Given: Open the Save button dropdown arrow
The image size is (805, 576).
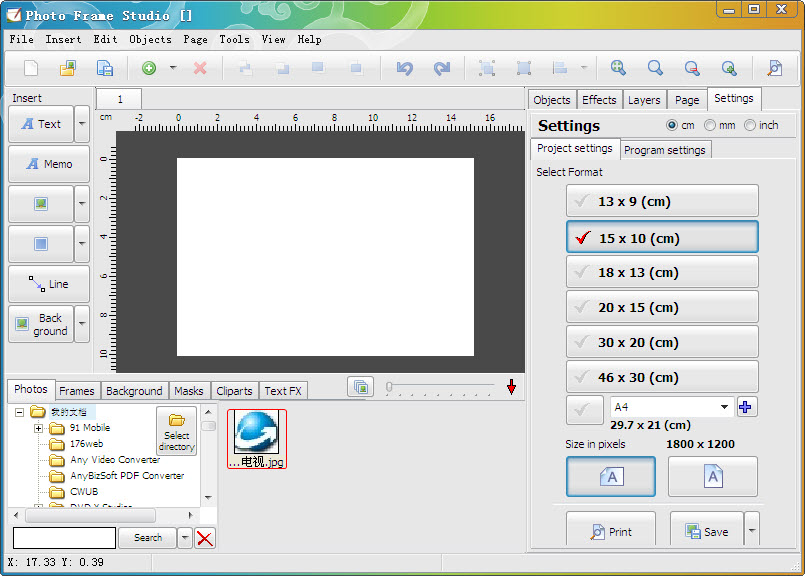Looking at the screenshot, I should (x=751, y=531).
